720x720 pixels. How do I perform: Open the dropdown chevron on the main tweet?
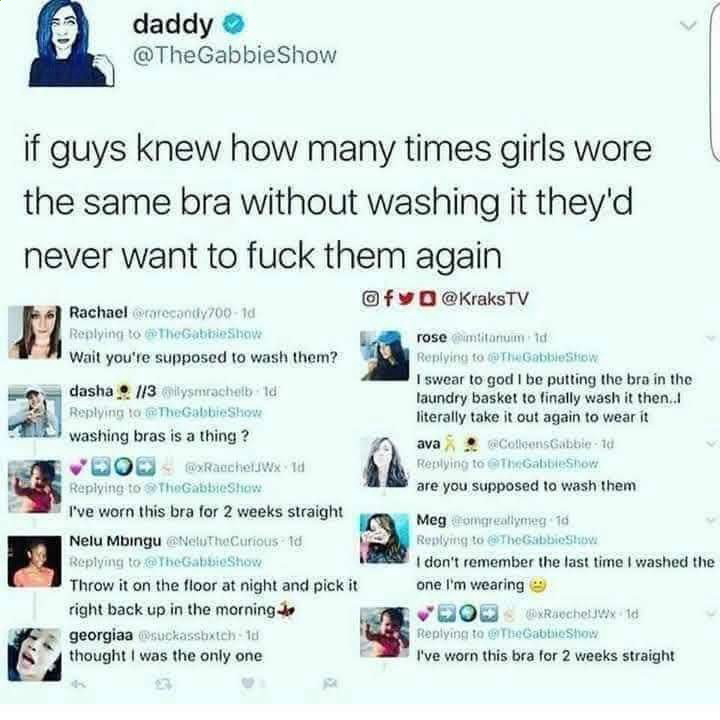click(688, 25)
